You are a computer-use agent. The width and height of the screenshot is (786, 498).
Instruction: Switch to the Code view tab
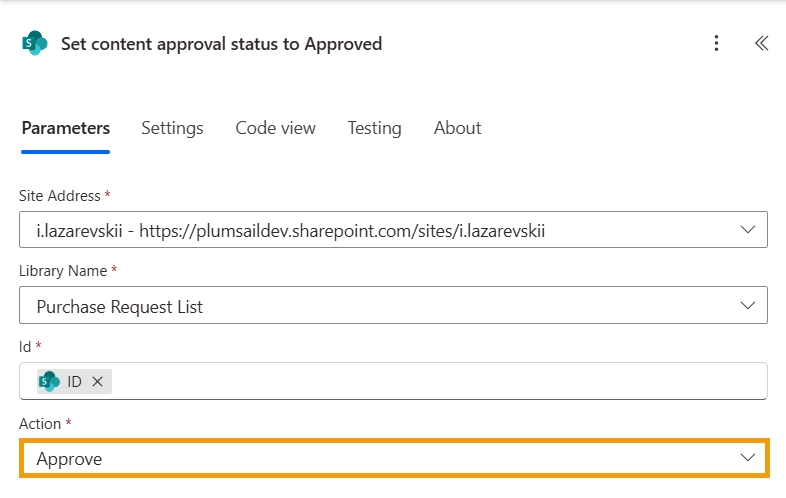(275, 128)
